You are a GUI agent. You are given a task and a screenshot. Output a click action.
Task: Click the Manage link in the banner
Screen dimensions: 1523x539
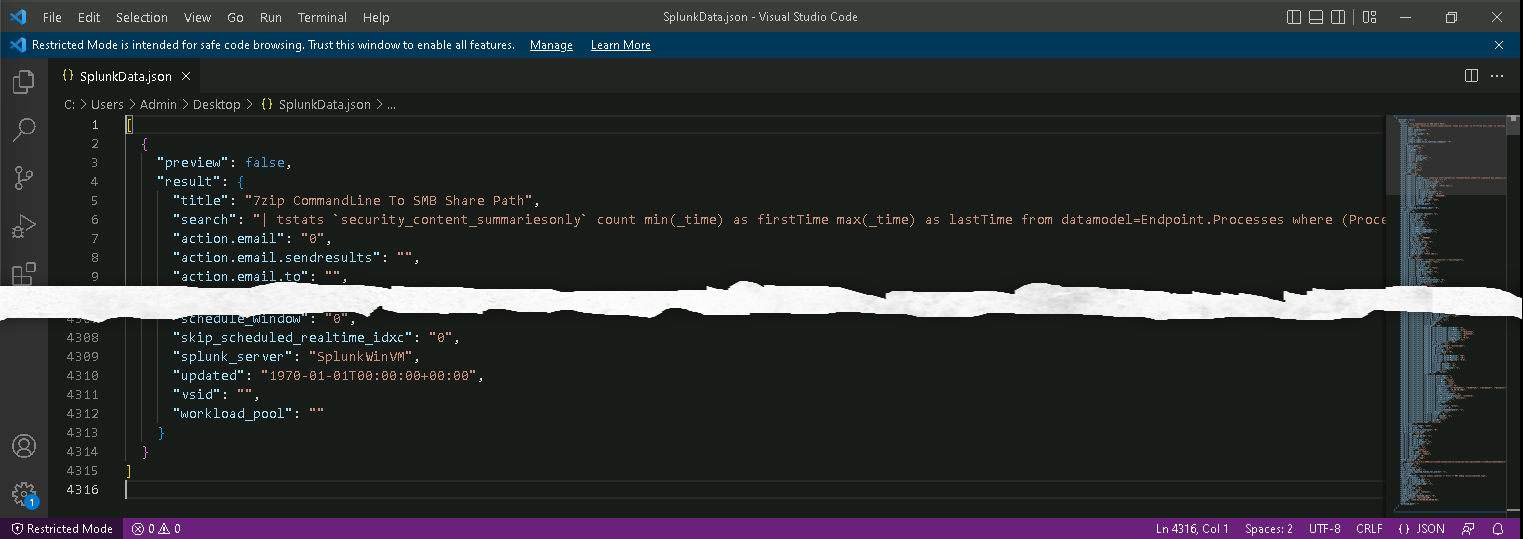click(x=551, y=45)
